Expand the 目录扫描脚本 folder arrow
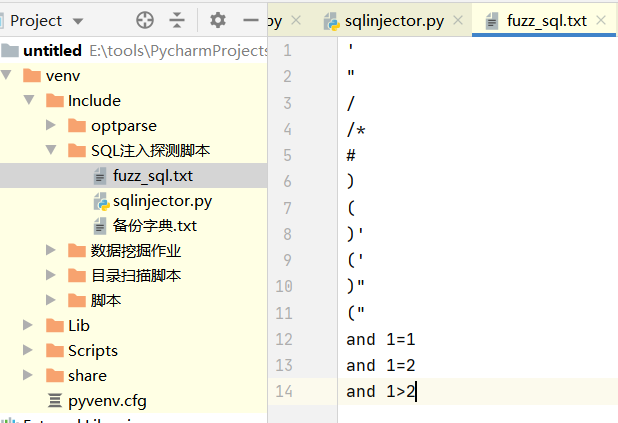The height and width of the screenshot is (423, 618). tap(51, 275)
